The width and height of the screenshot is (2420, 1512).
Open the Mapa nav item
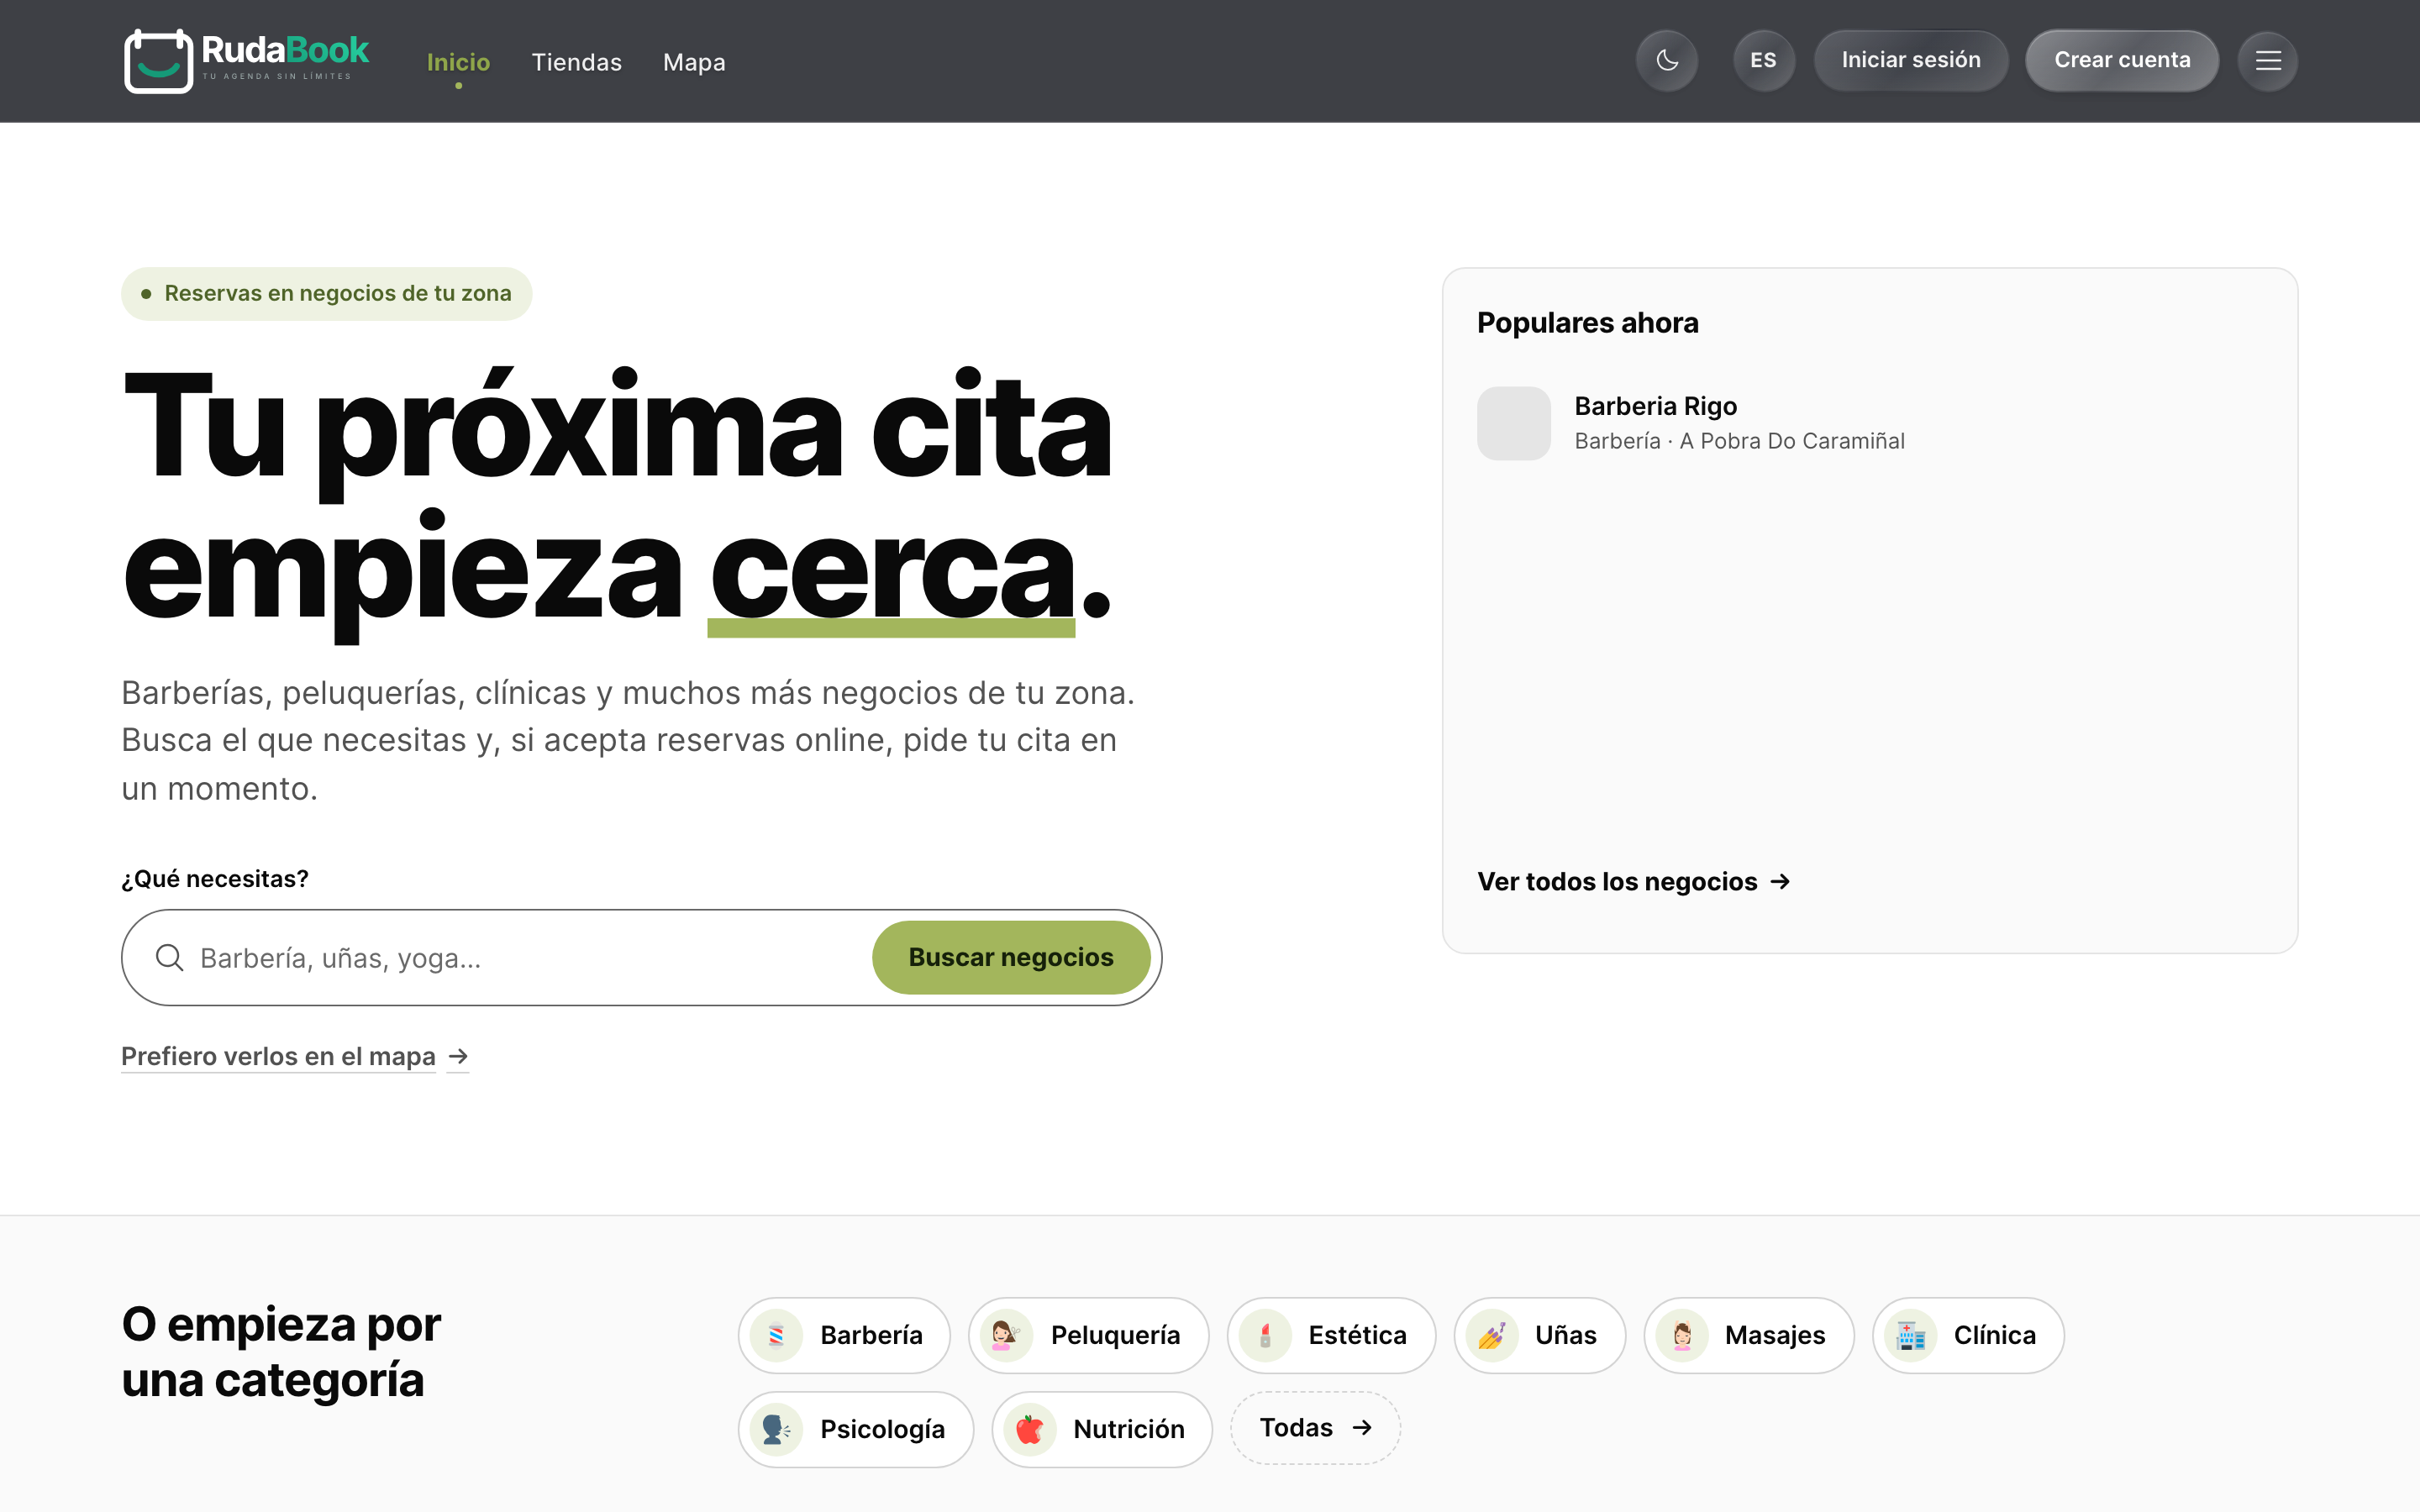point(694,62)
